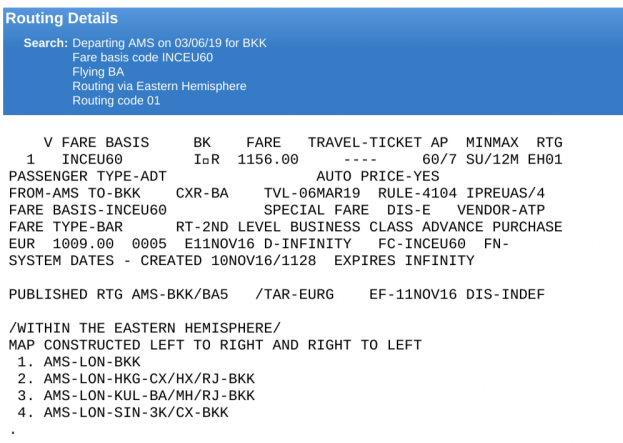Click the /WITHIN THE EASTERN HEMISPHERE/ line

[145, 328]
